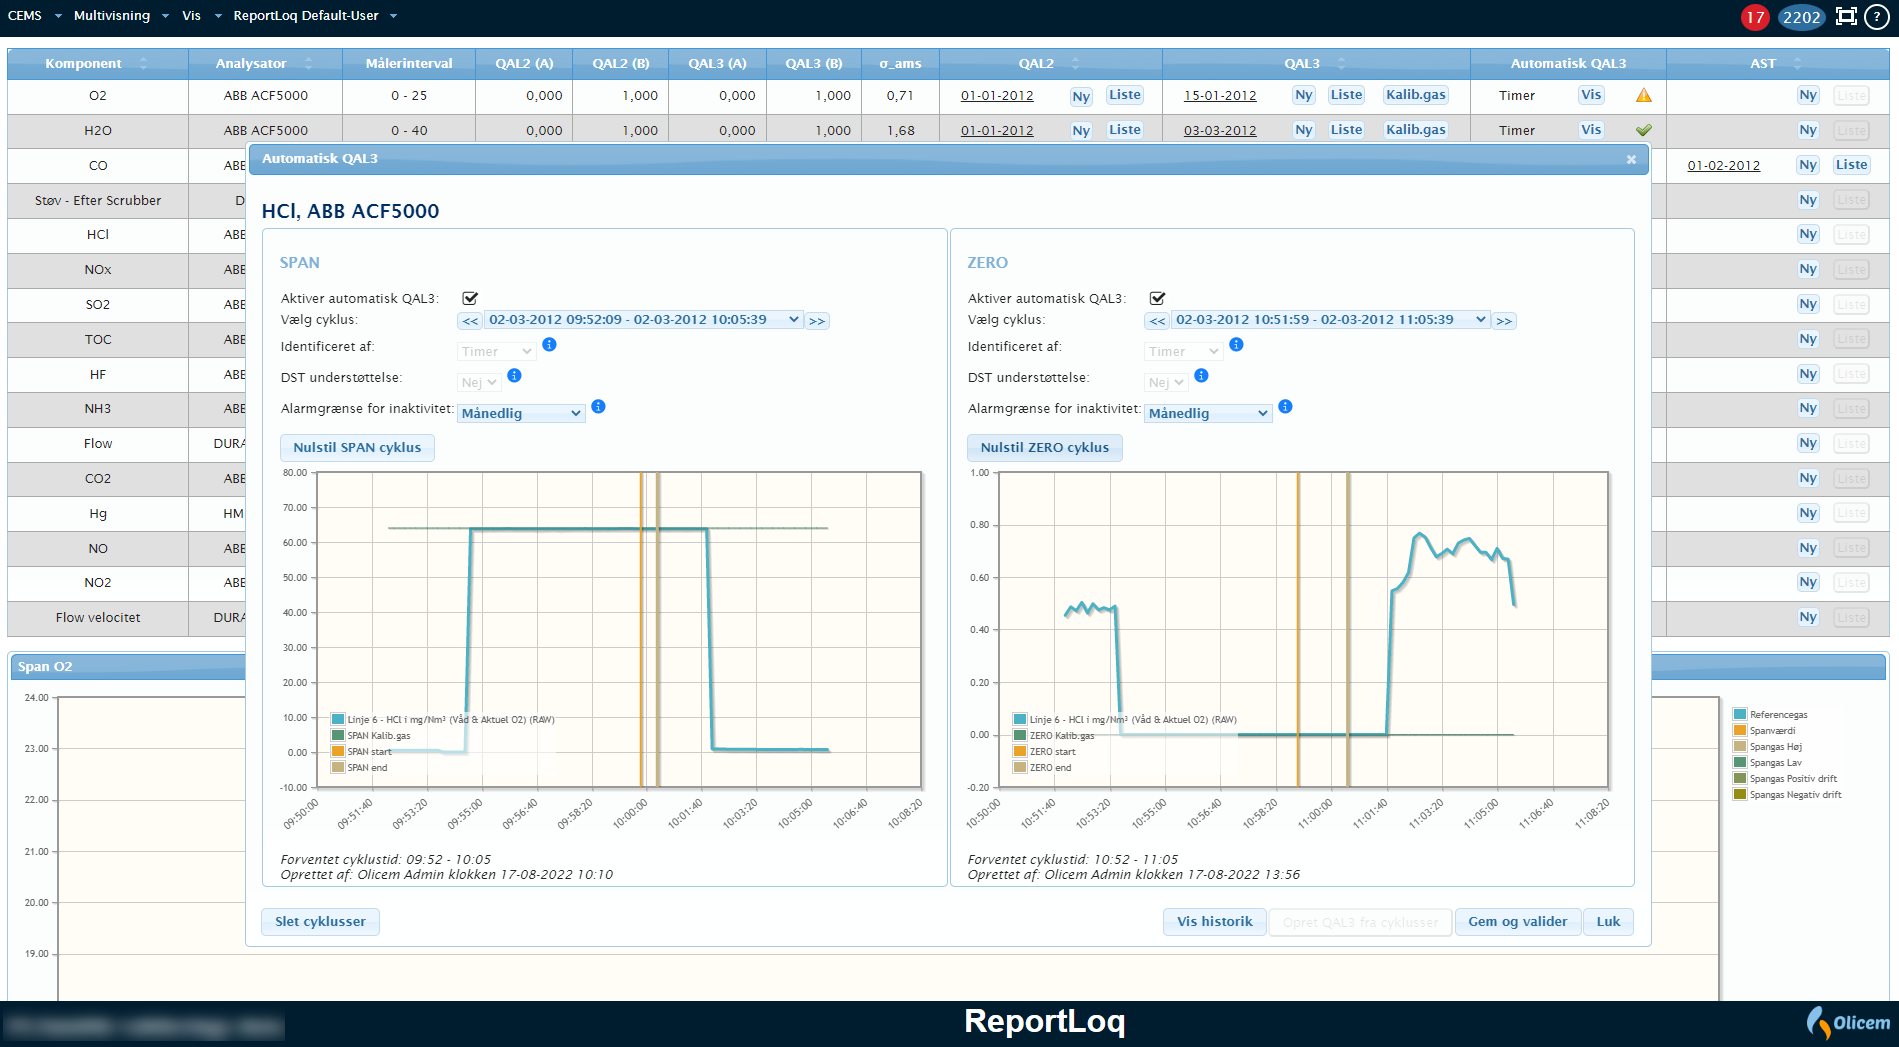Click the blue 2202 counter badge
This screenshot has height=1047, width=1899.
click(x=1801, y=17)
